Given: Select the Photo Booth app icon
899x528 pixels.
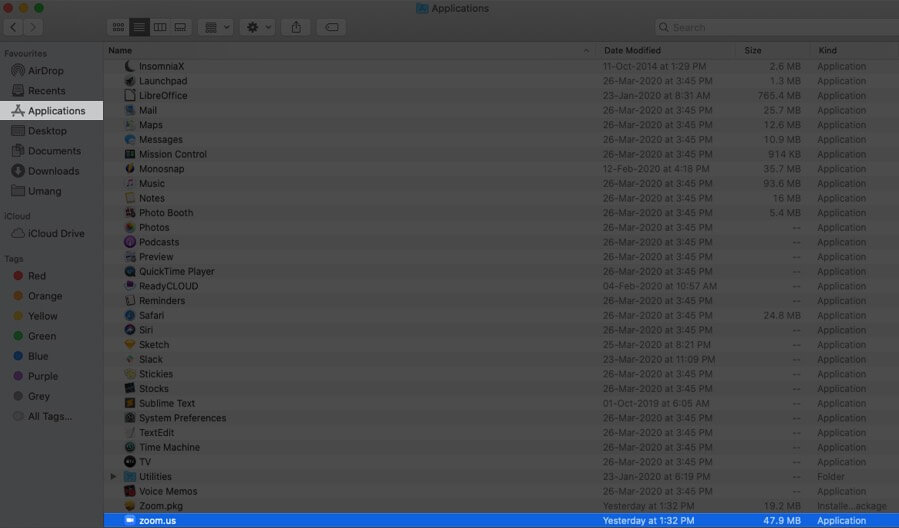Looking at the screenshot, I should 130,213.
